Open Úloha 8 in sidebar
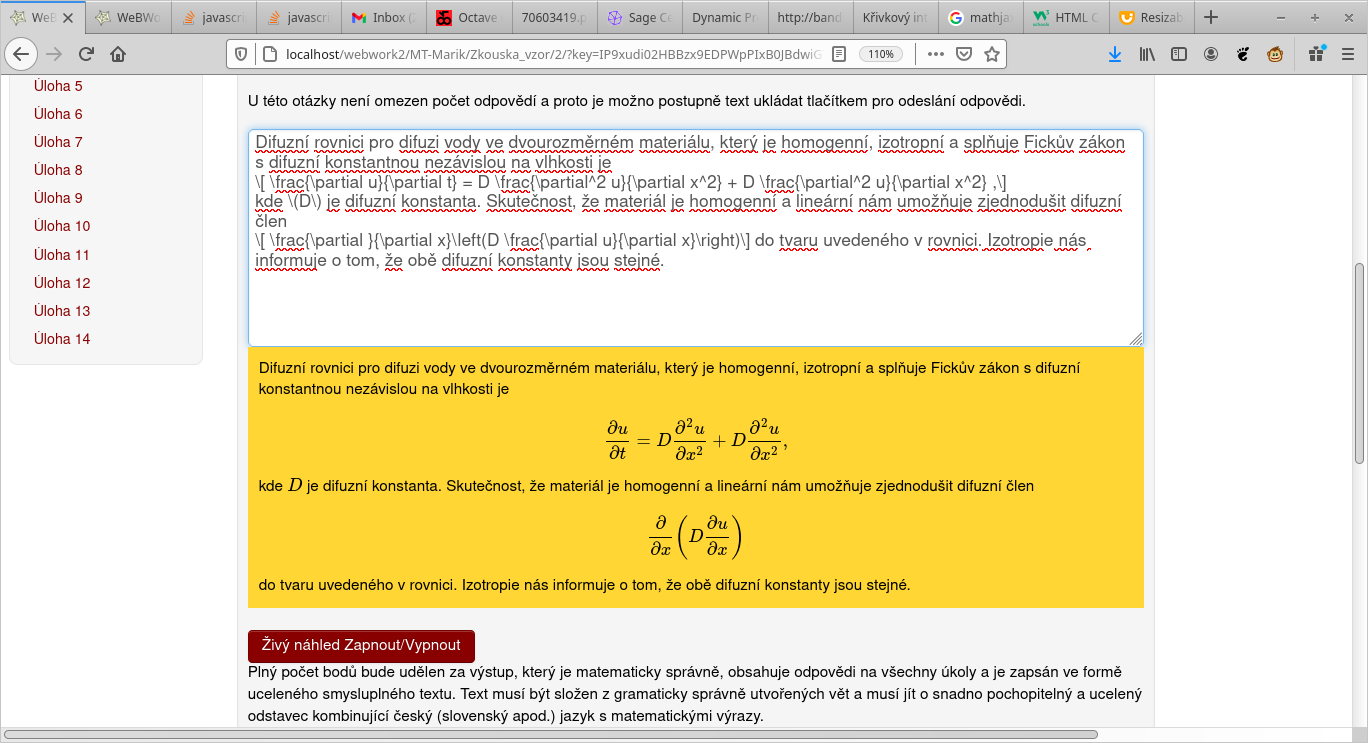 pyautogui.click(x=58, y=170)
